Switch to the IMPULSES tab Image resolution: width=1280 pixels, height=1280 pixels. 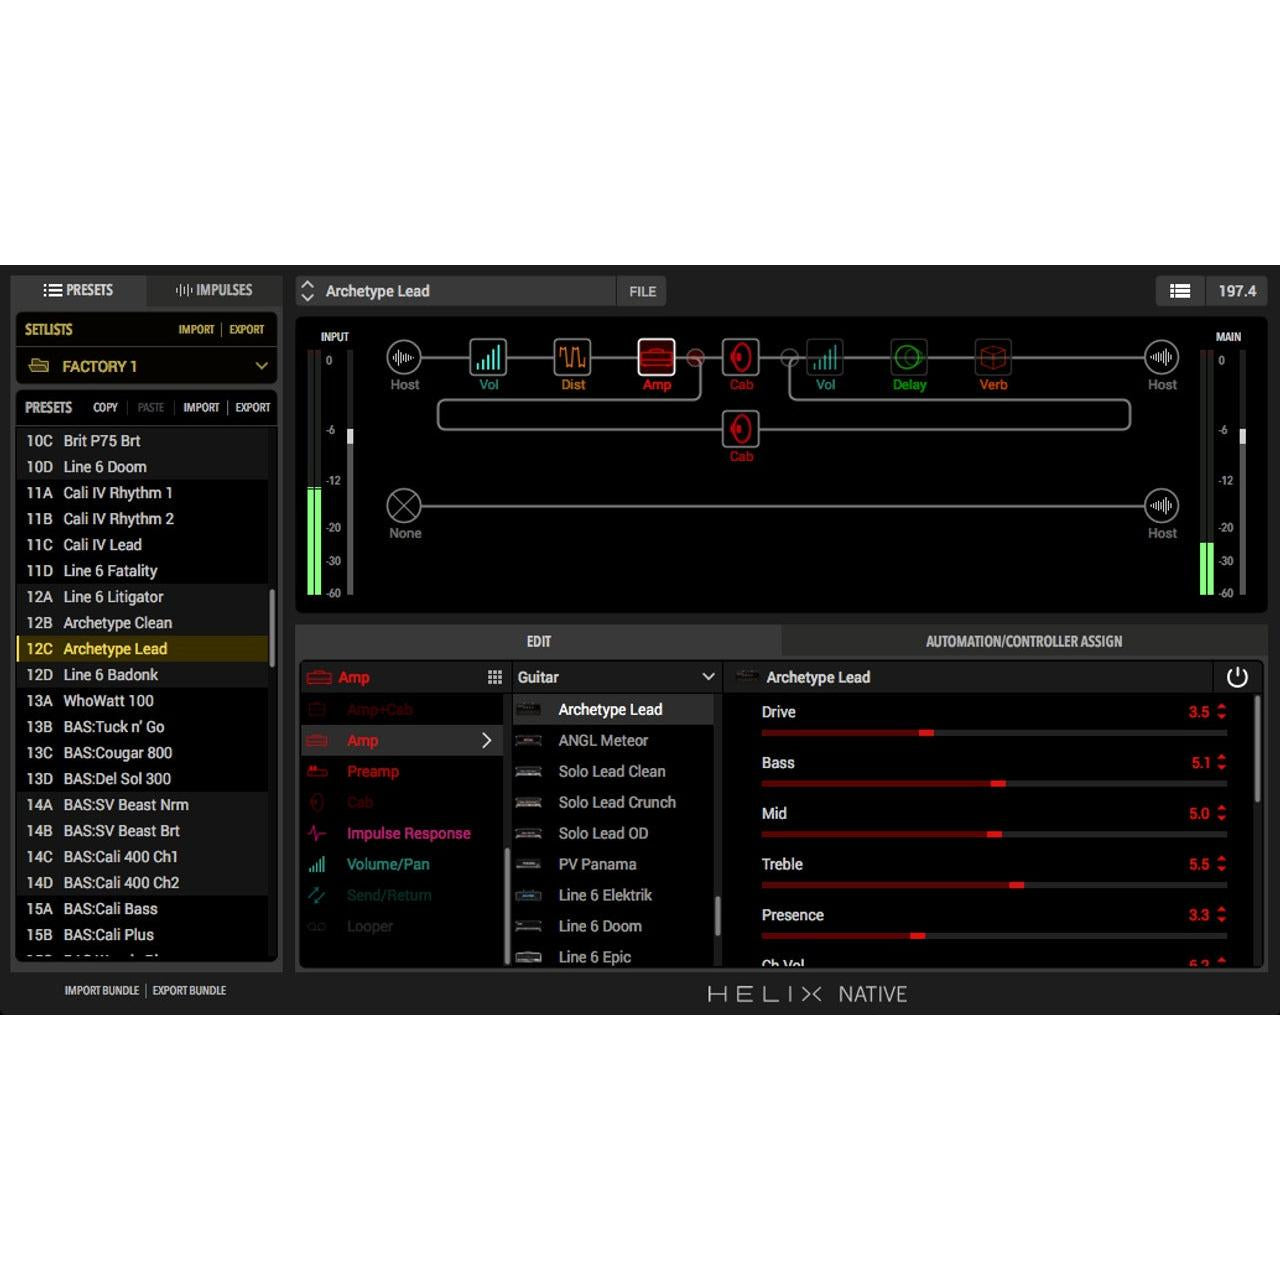pyautogui.click(x=213, y=290)
